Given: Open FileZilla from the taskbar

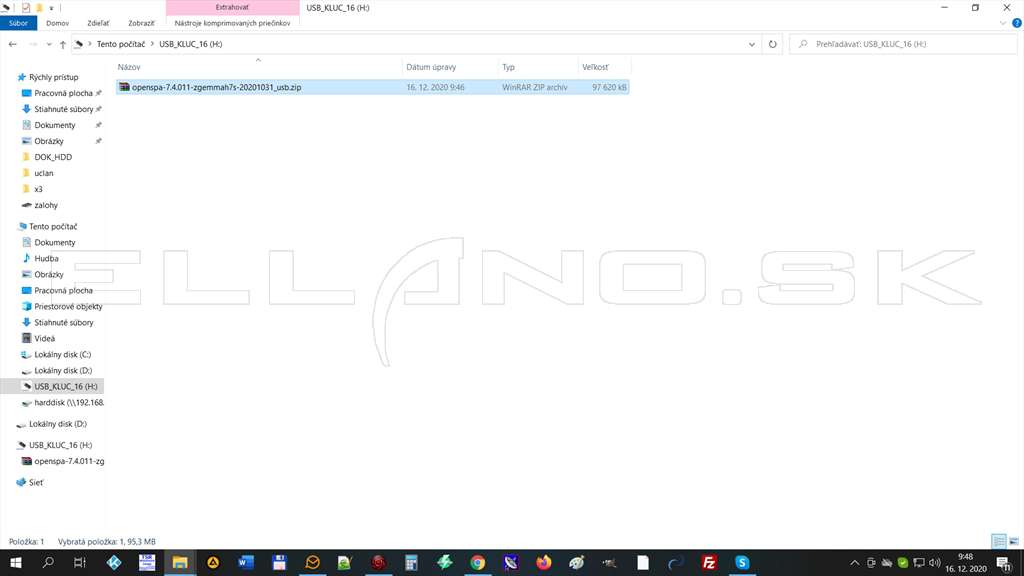Looking at the screenshot, I should [709, 562].
